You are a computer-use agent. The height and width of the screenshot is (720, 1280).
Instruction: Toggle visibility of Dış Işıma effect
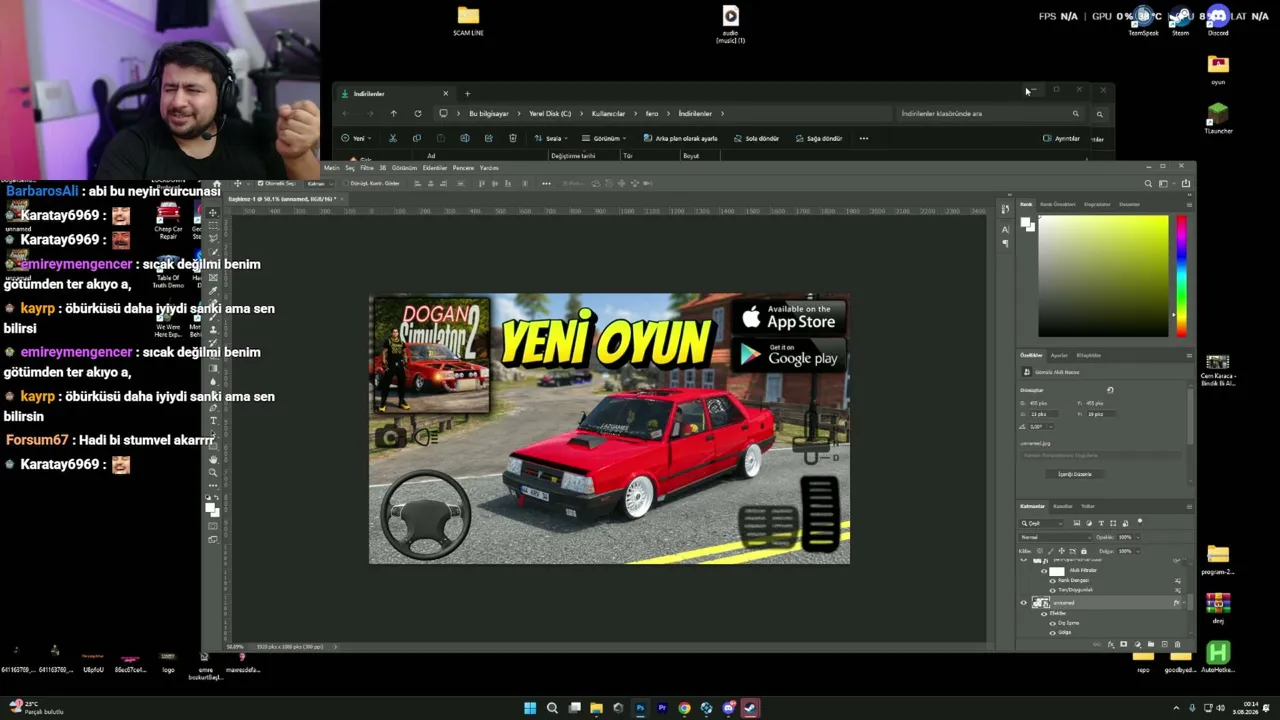click(x=1052, y=623)
